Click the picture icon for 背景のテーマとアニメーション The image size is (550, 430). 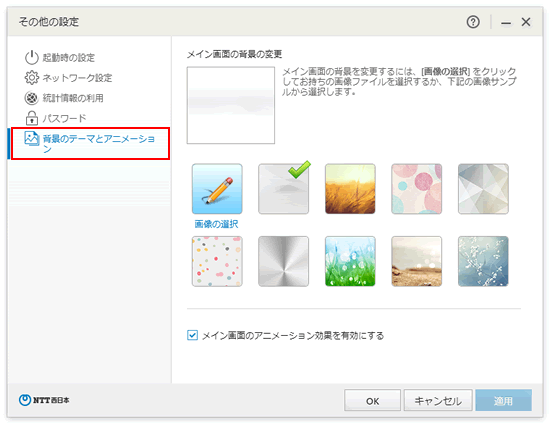(32, 139)
